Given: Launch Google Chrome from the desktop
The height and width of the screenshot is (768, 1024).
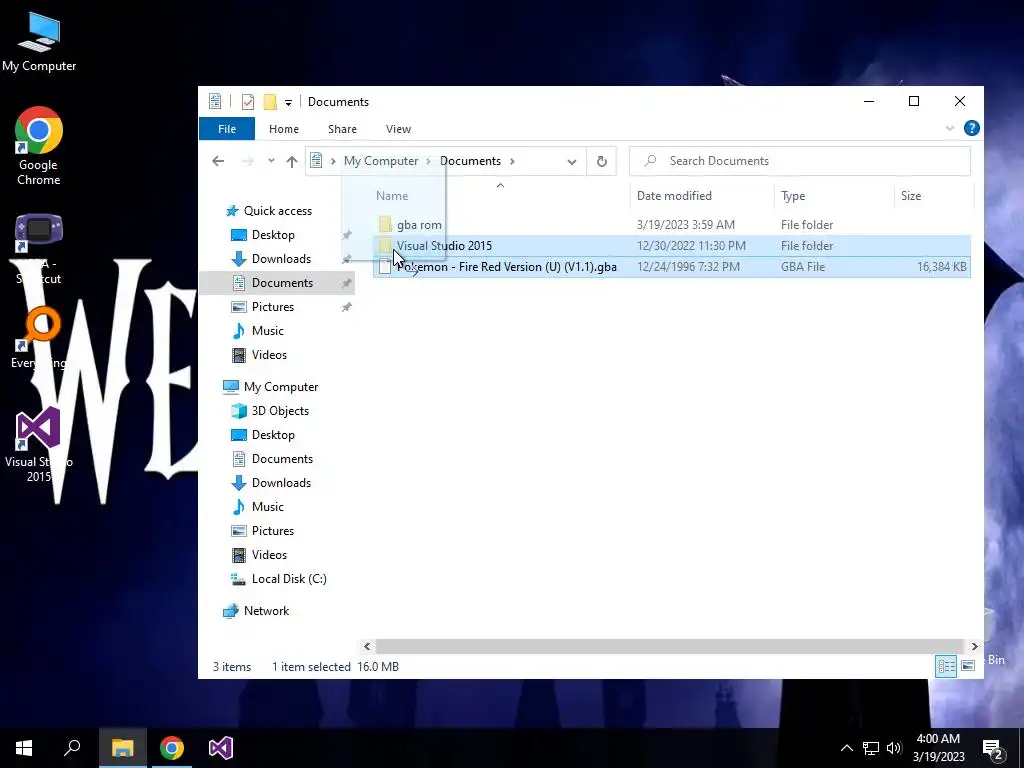Looking at the screenshot, I should tap(39, 146).
